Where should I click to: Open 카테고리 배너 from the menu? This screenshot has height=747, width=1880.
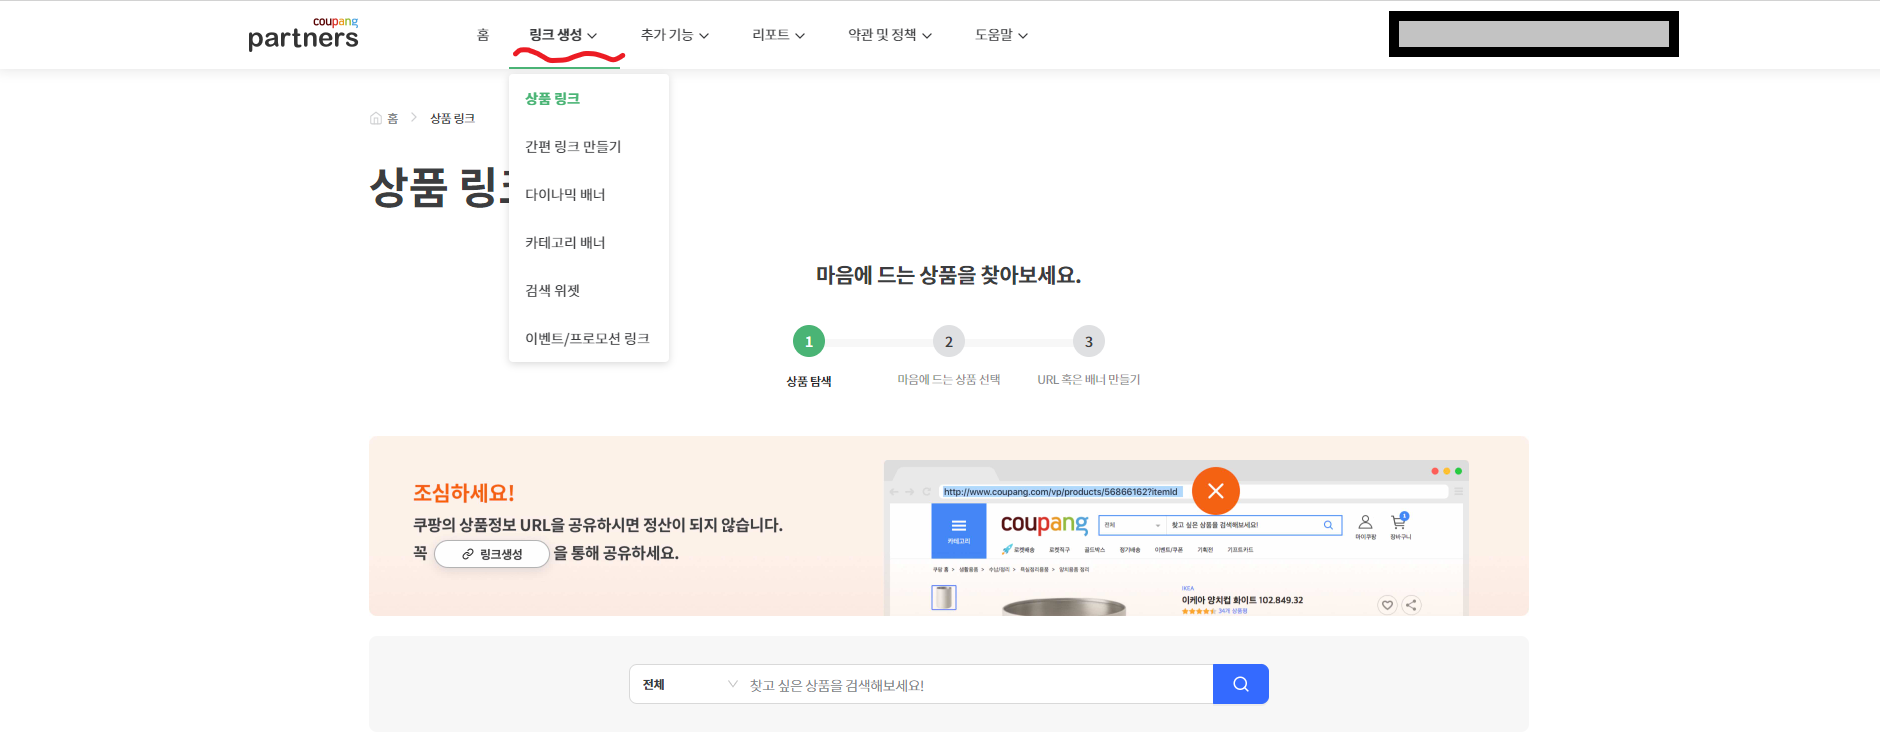pyautogui.click(x=588, y=242)
